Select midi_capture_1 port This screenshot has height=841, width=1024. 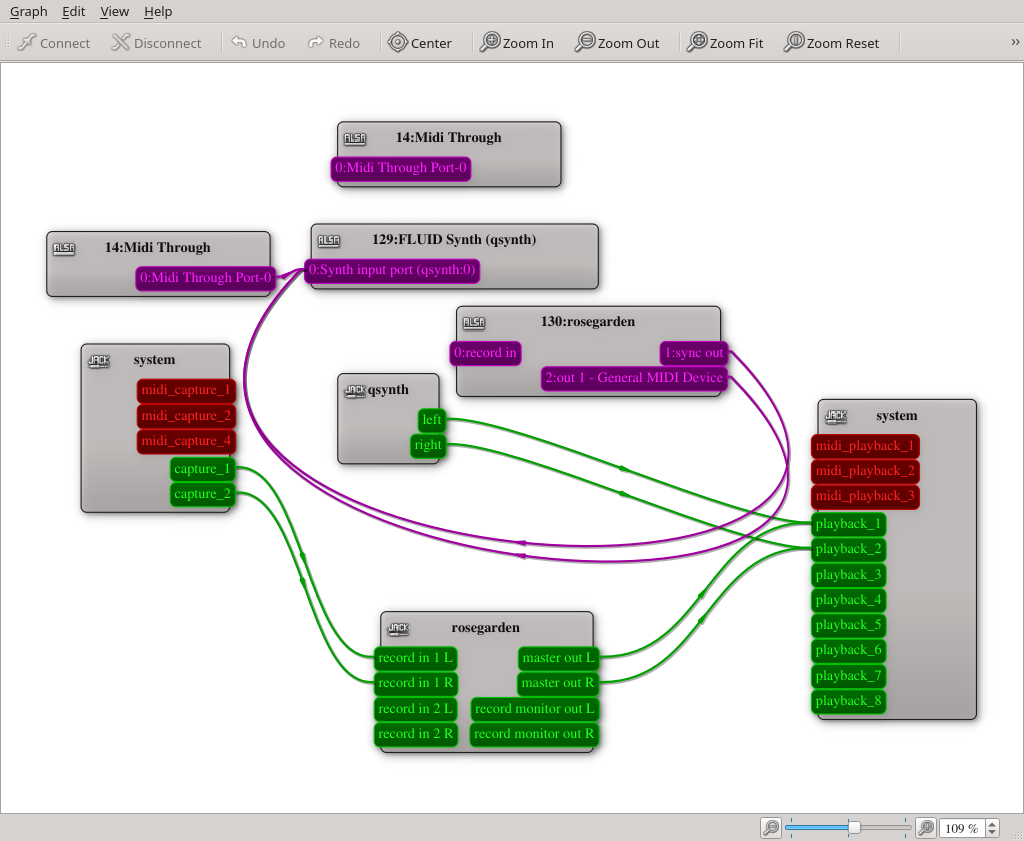[x=186, y=390]
